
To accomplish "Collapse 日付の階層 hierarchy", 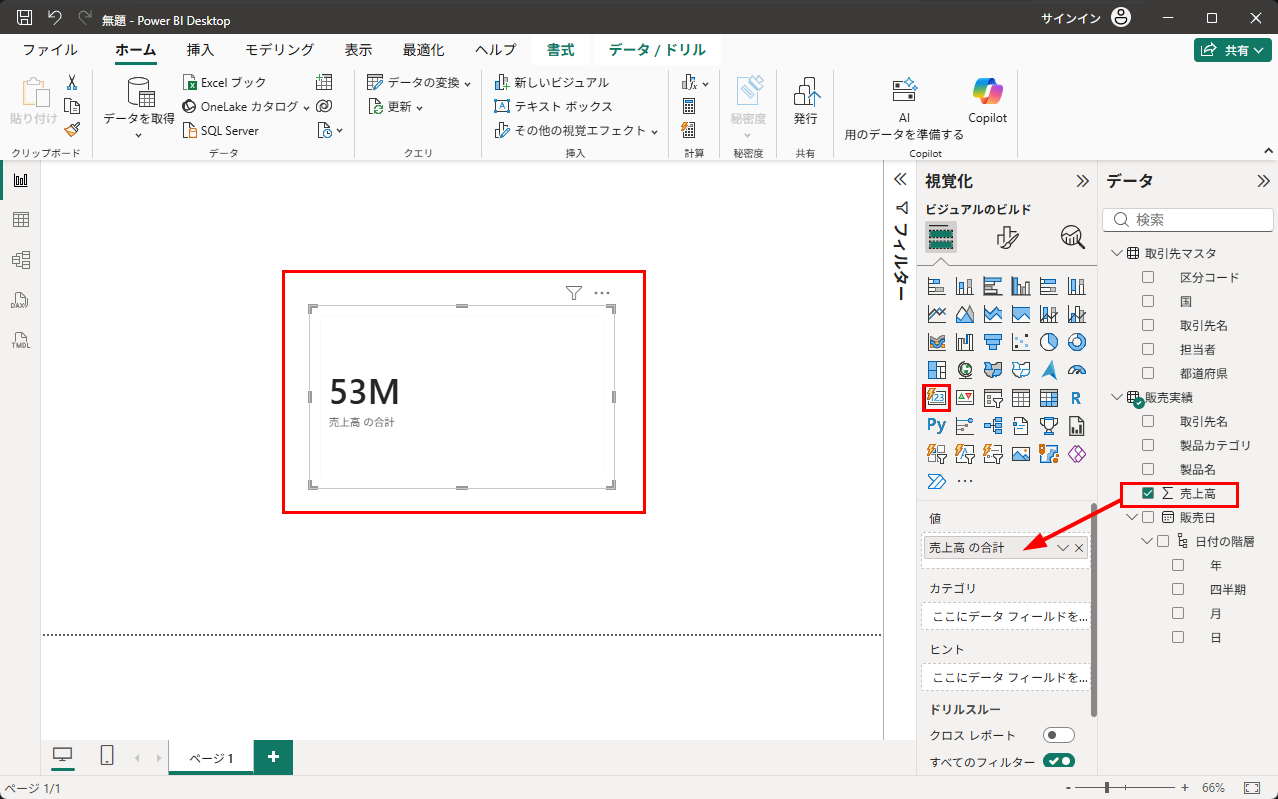I will (1147, 541).
